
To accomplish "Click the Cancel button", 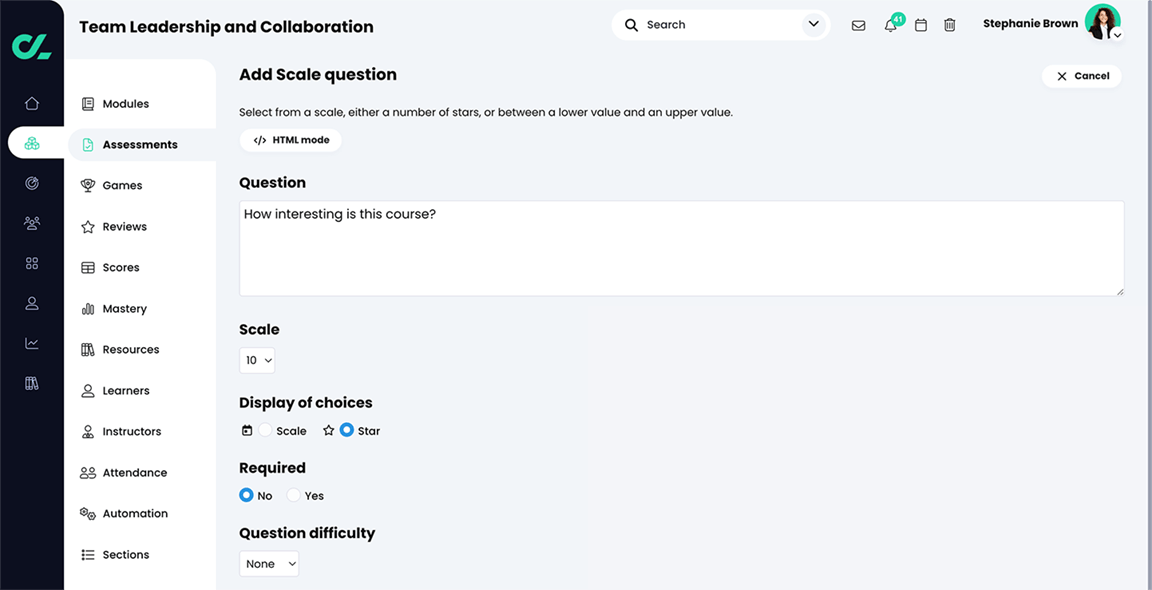I will point(1082,76).
